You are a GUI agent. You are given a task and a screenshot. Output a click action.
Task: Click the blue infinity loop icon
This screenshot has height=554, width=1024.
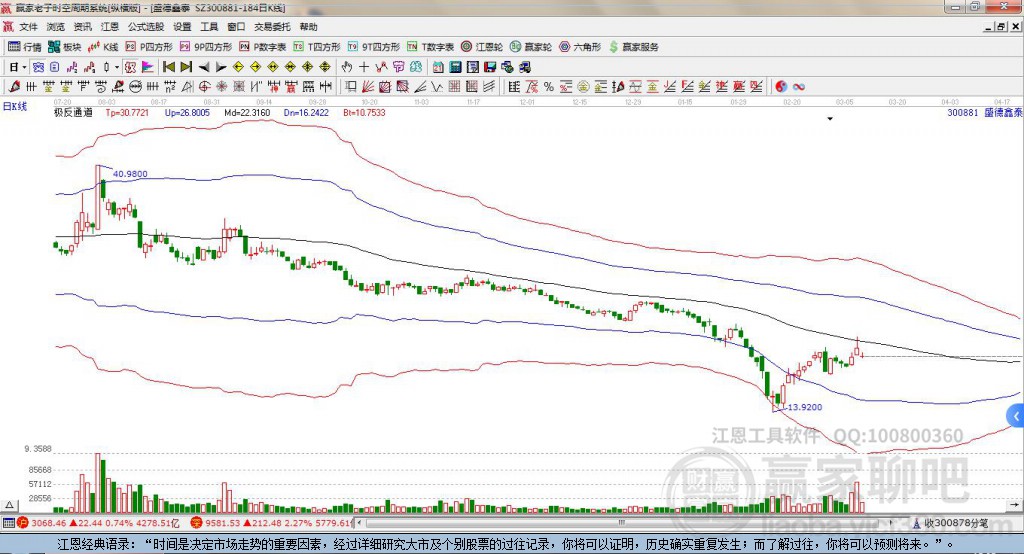[799, 86]
